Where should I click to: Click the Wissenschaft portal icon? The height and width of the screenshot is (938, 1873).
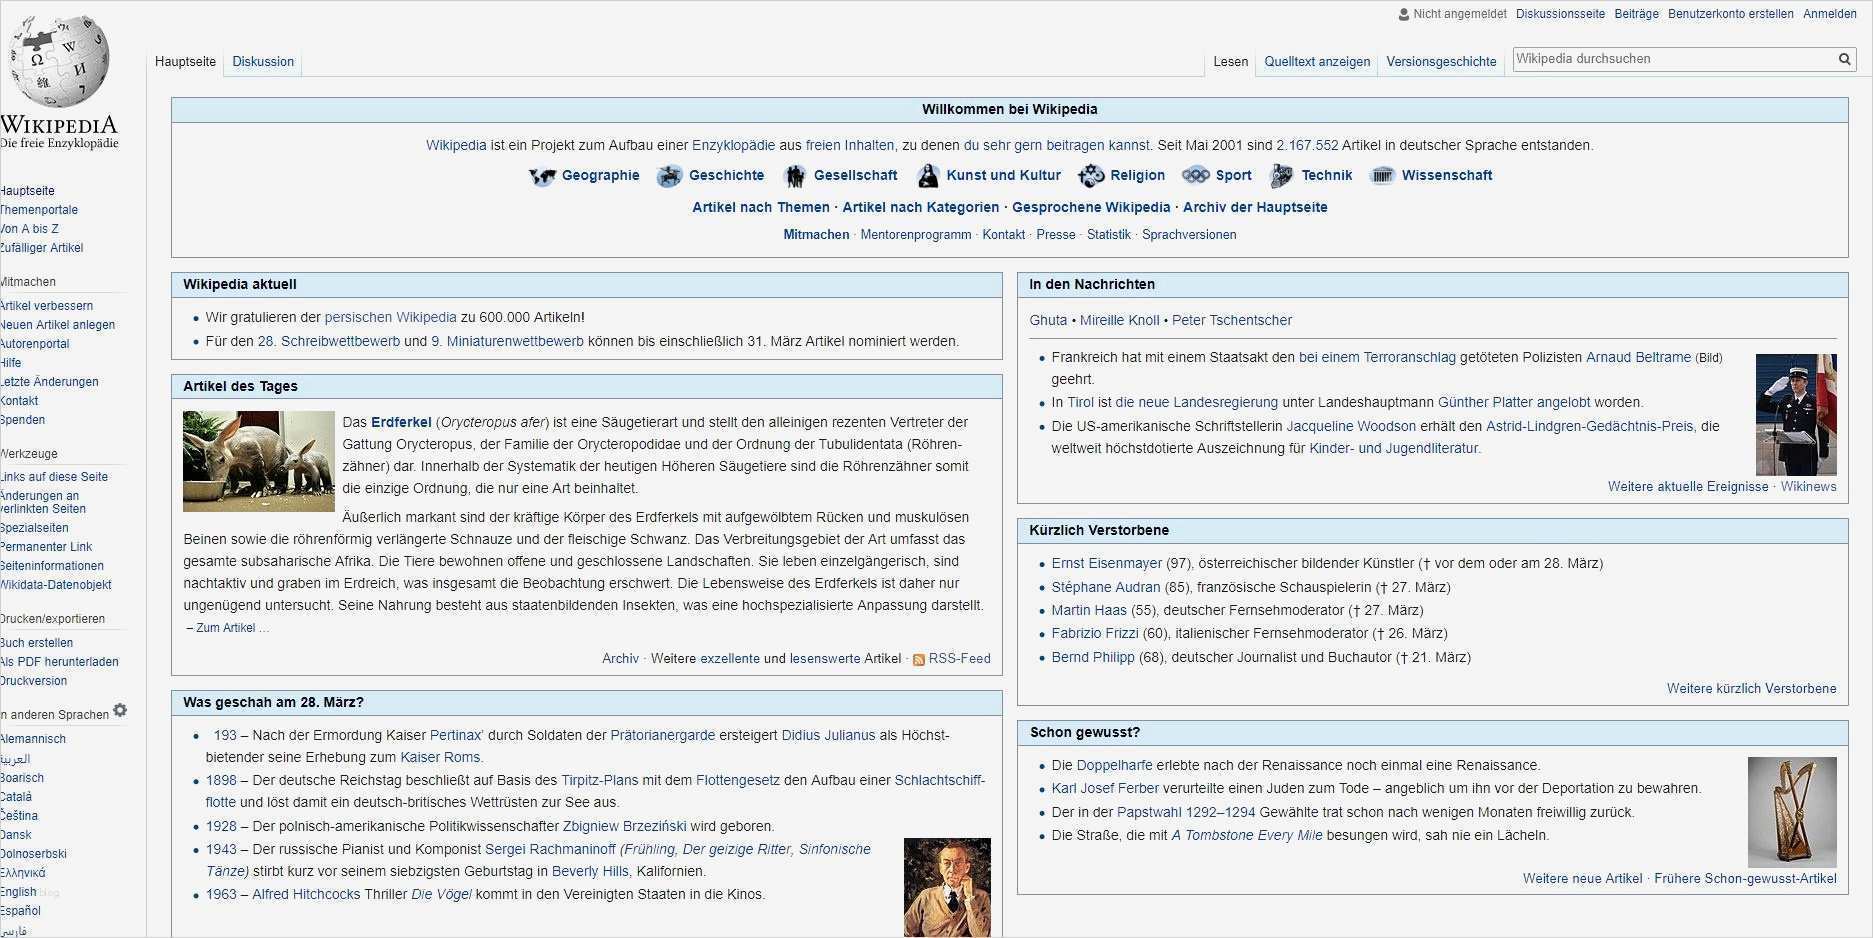1382,175
